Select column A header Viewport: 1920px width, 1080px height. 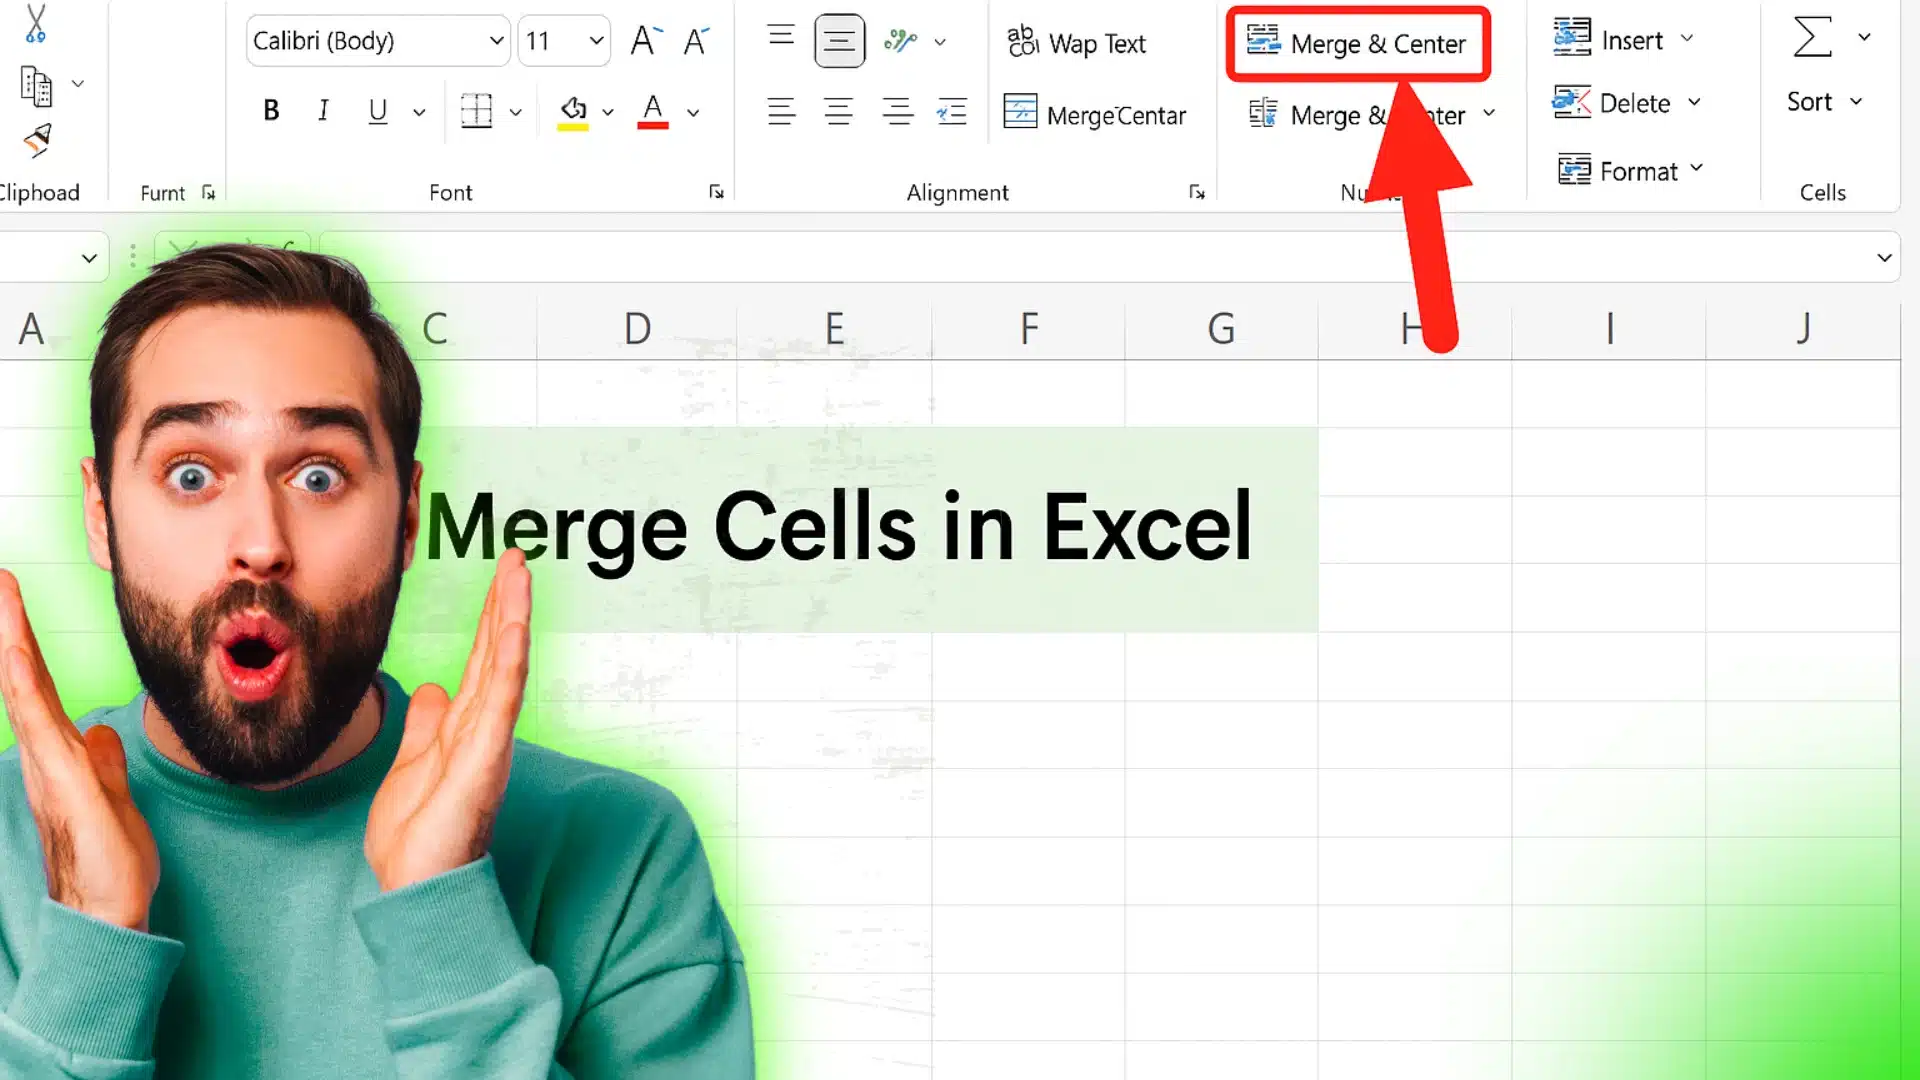pyautogui.click(x=33, y=328)
